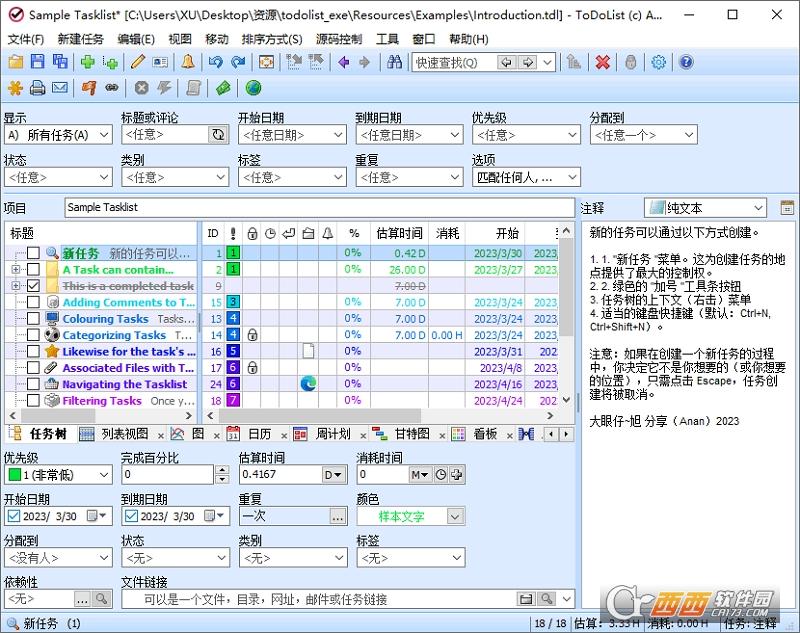Open the 排序方式(S) menu
The image size is (800, 633).
pyautogui.click(x=272, y=39)
